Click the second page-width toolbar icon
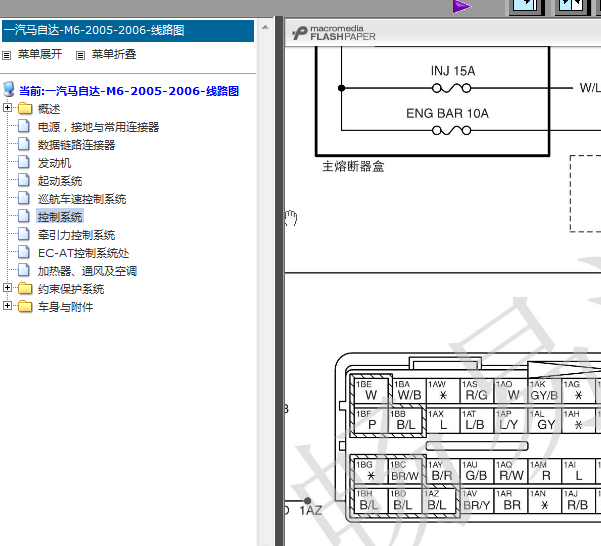The width and height of the screenshot is (601, 546). pyautogui.click(x=572, y=7)
